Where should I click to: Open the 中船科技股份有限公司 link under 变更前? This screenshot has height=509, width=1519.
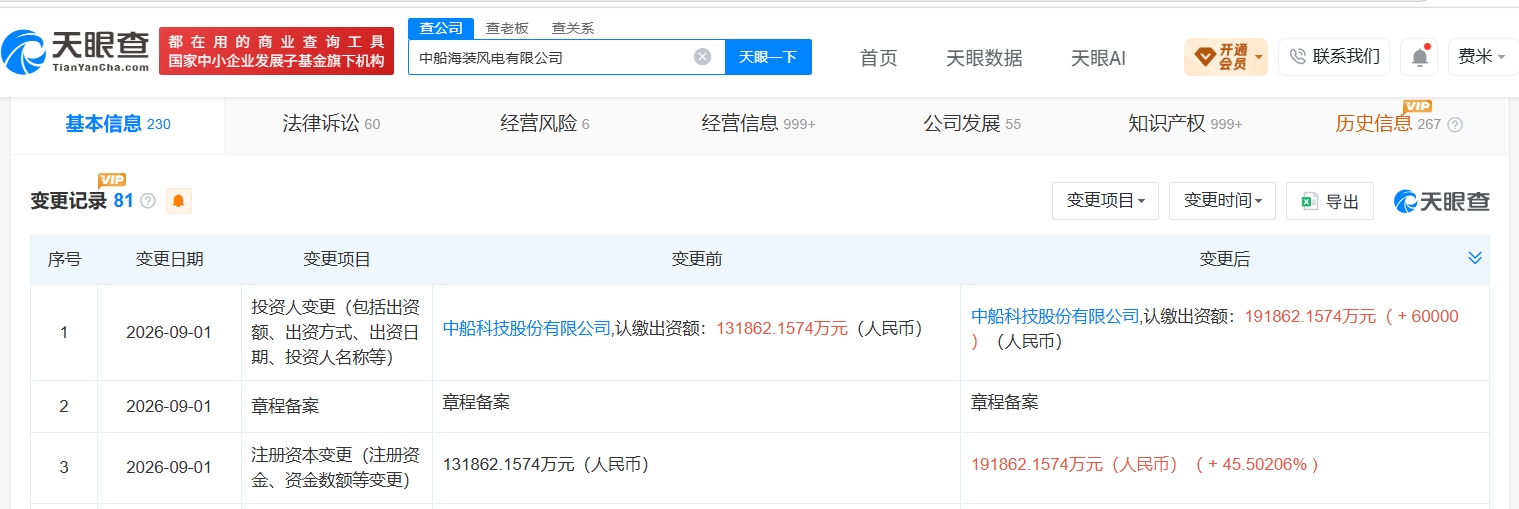[x=527, y=328]
